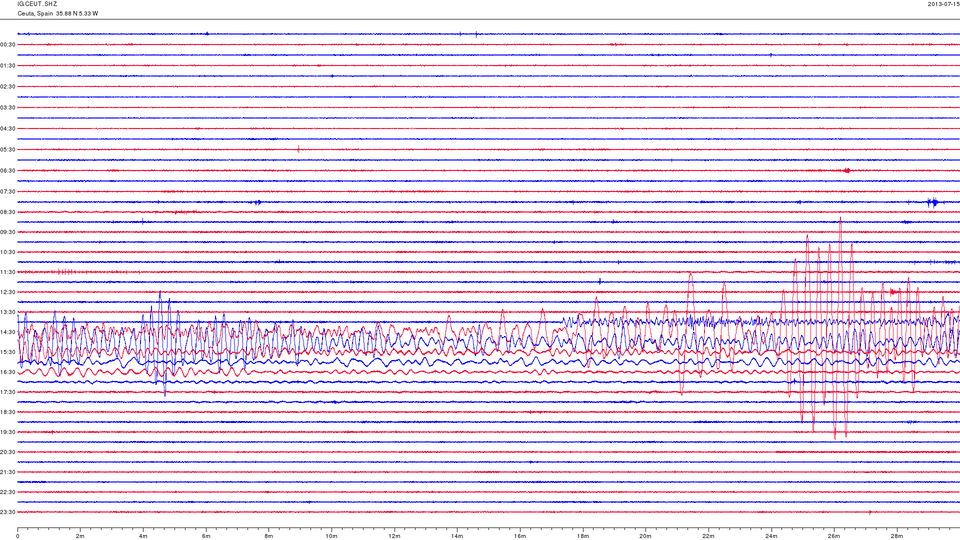Click the red burst on the 06:30 trace
This screenshot has width=960, height=540.
tap(847, 171)
